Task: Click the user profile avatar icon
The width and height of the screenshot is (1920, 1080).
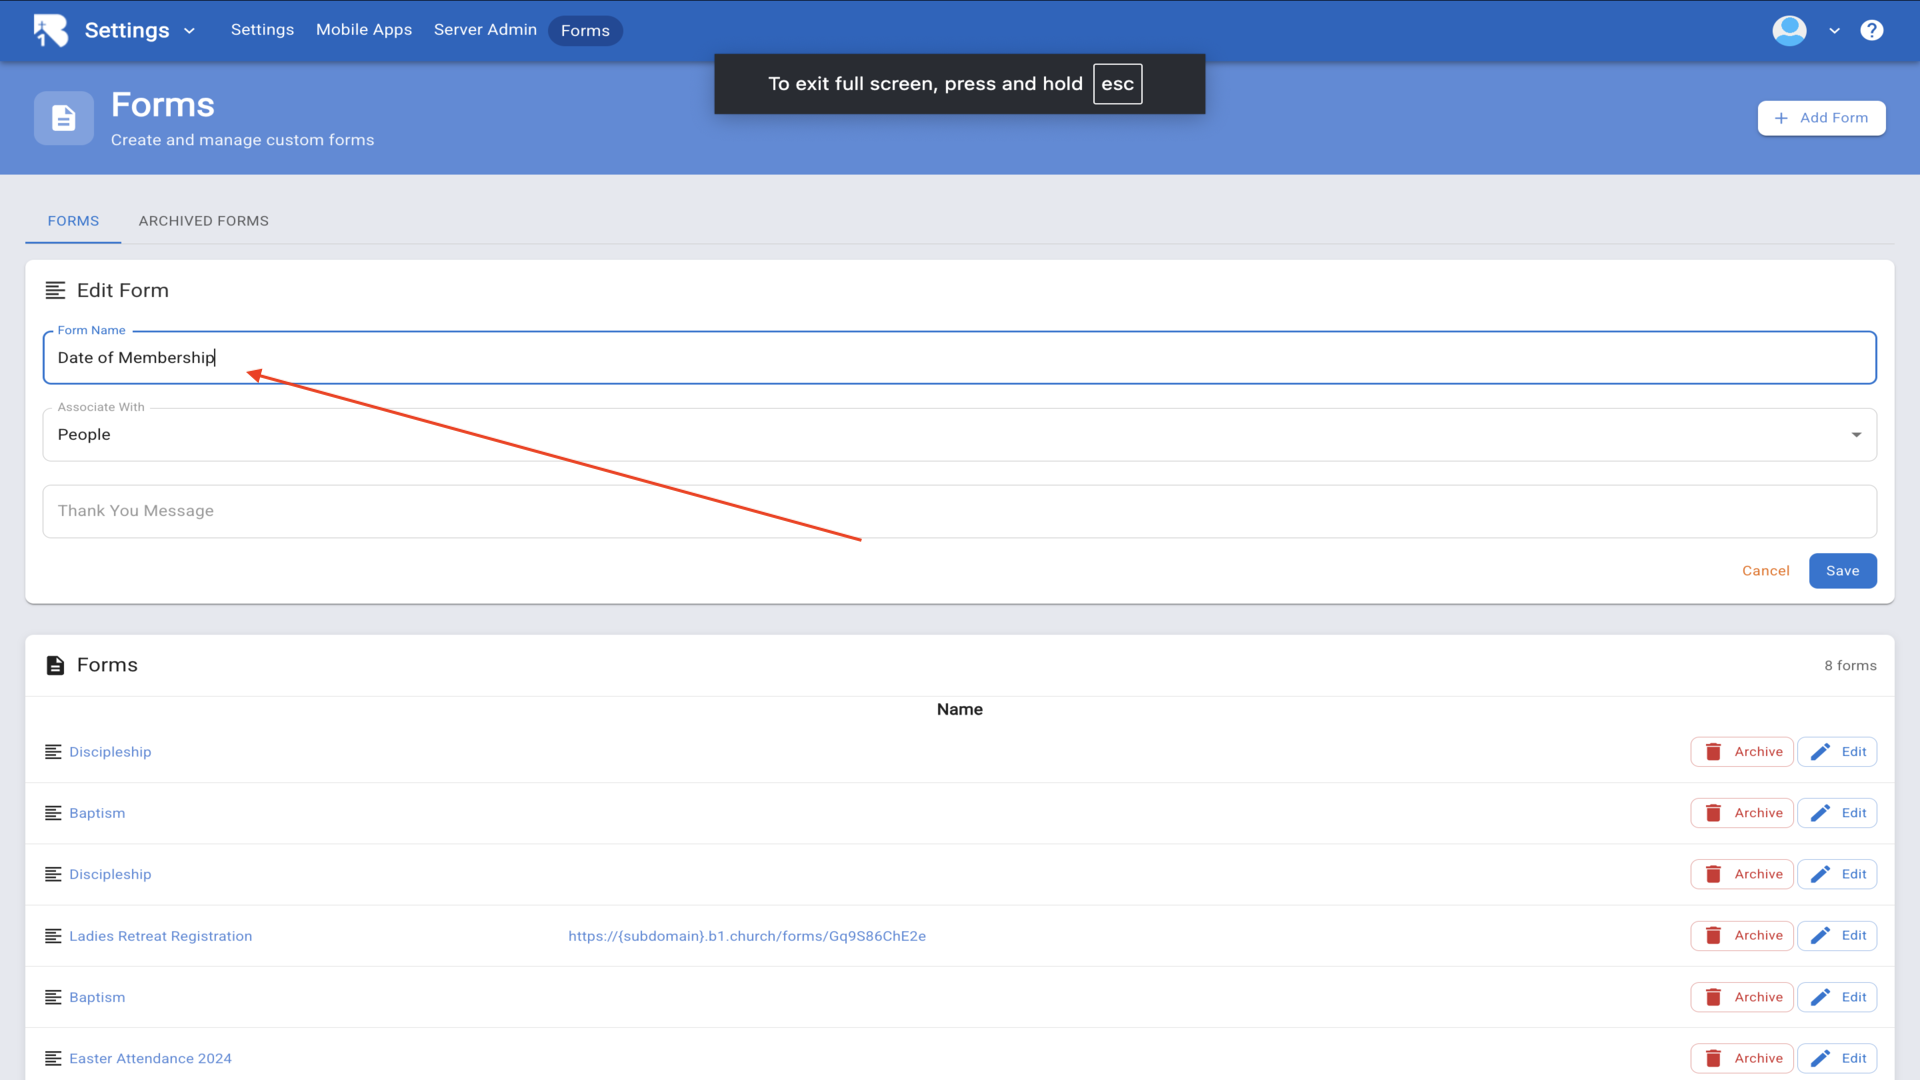Action: point(1789,30)
